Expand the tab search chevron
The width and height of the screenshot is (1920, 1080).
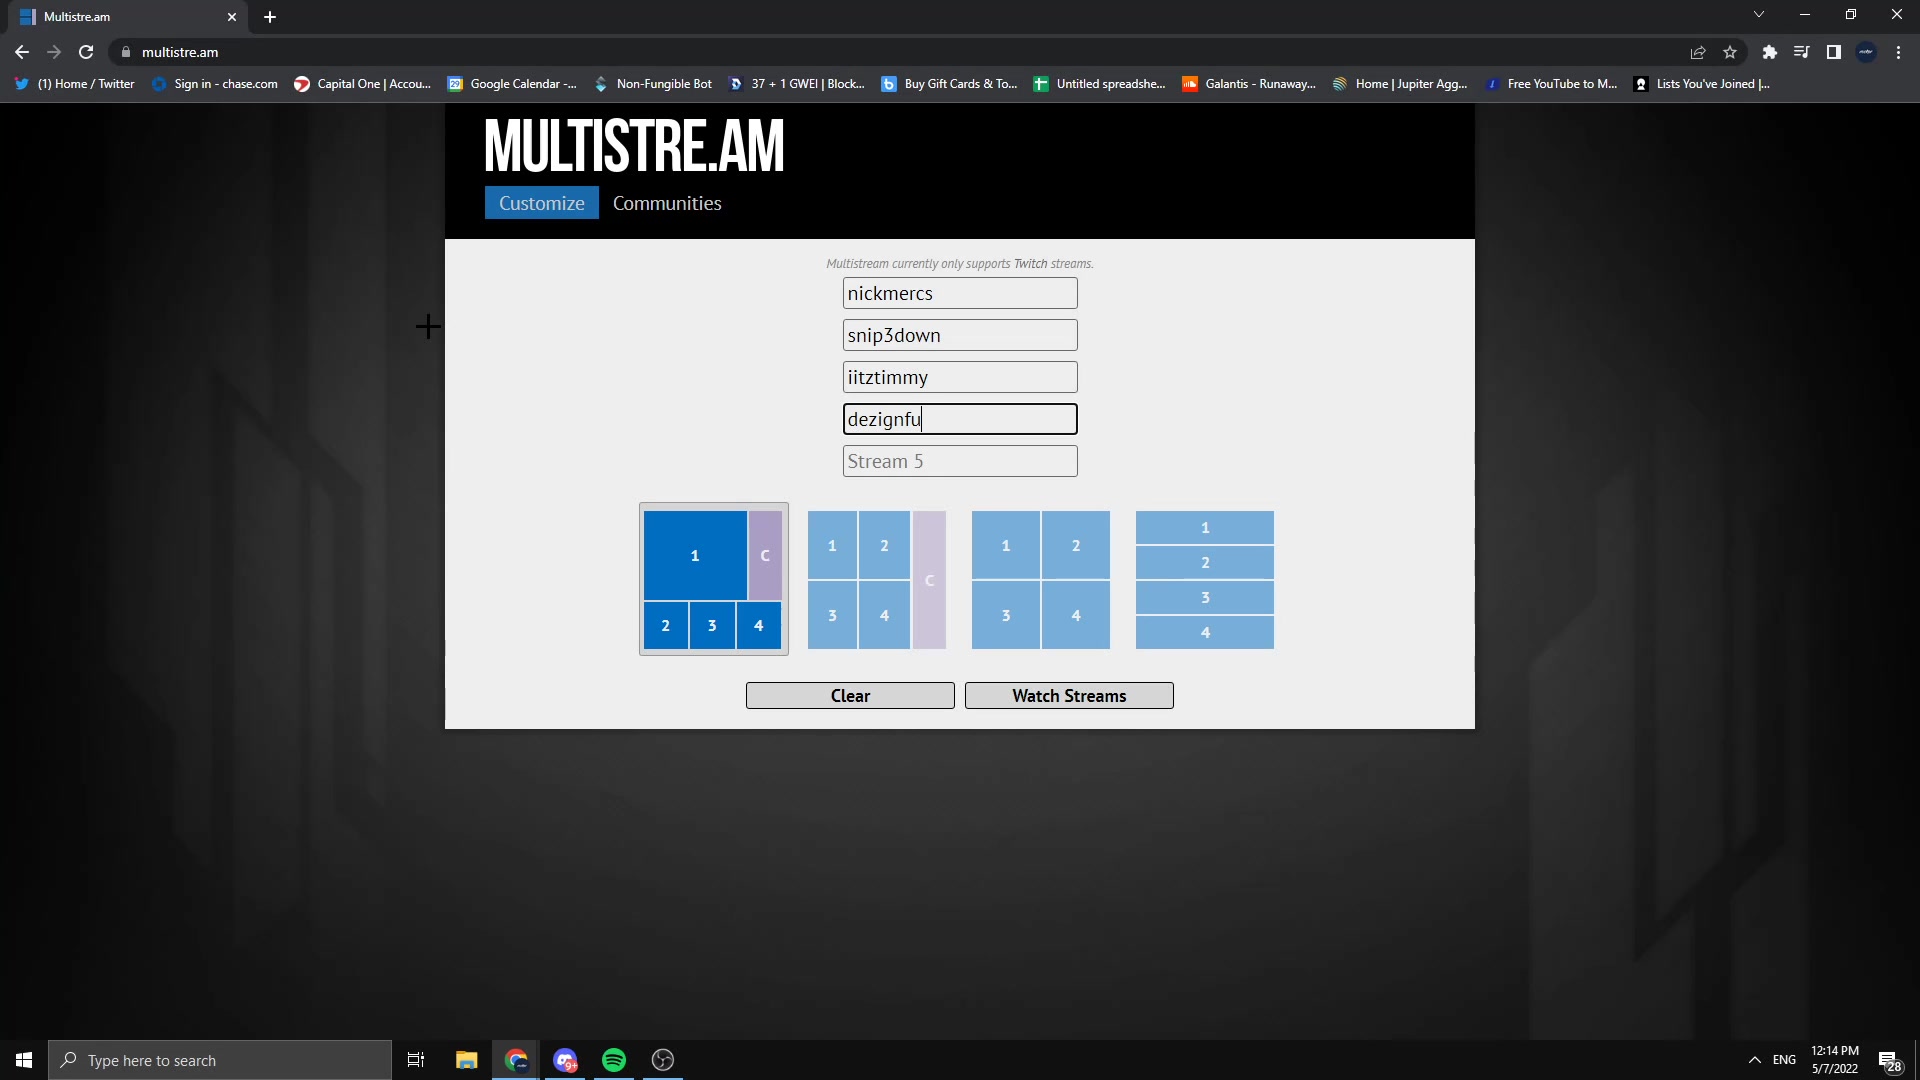point(1758,15)
